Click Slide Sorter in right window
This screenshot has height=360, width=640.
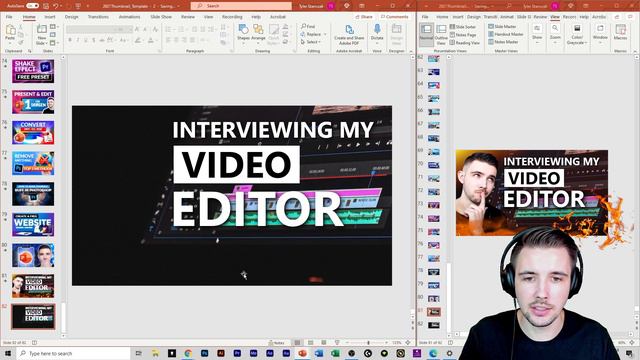coord(463,27)
